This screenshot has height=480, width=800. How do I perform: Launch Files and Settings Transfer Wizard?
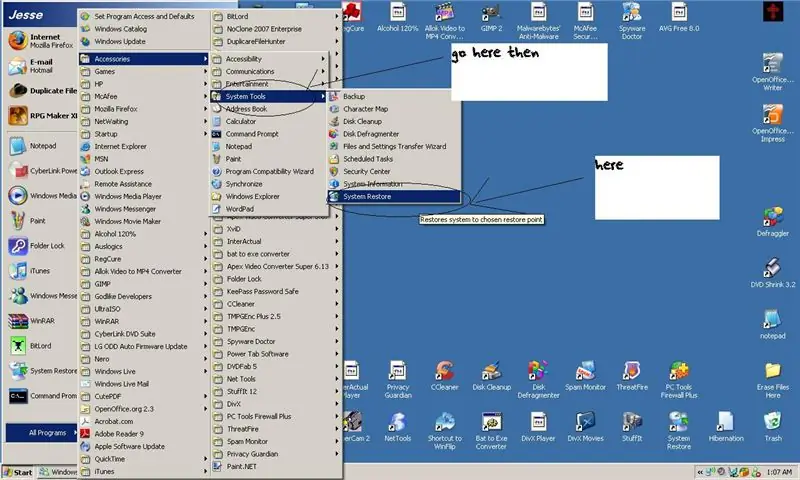pos(393,146)
